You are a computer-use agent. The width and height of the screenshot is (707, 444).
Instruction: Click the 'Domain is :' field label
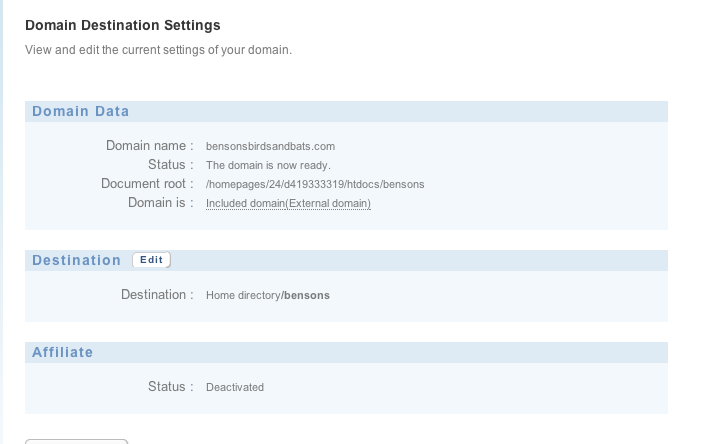coord(161,202)
